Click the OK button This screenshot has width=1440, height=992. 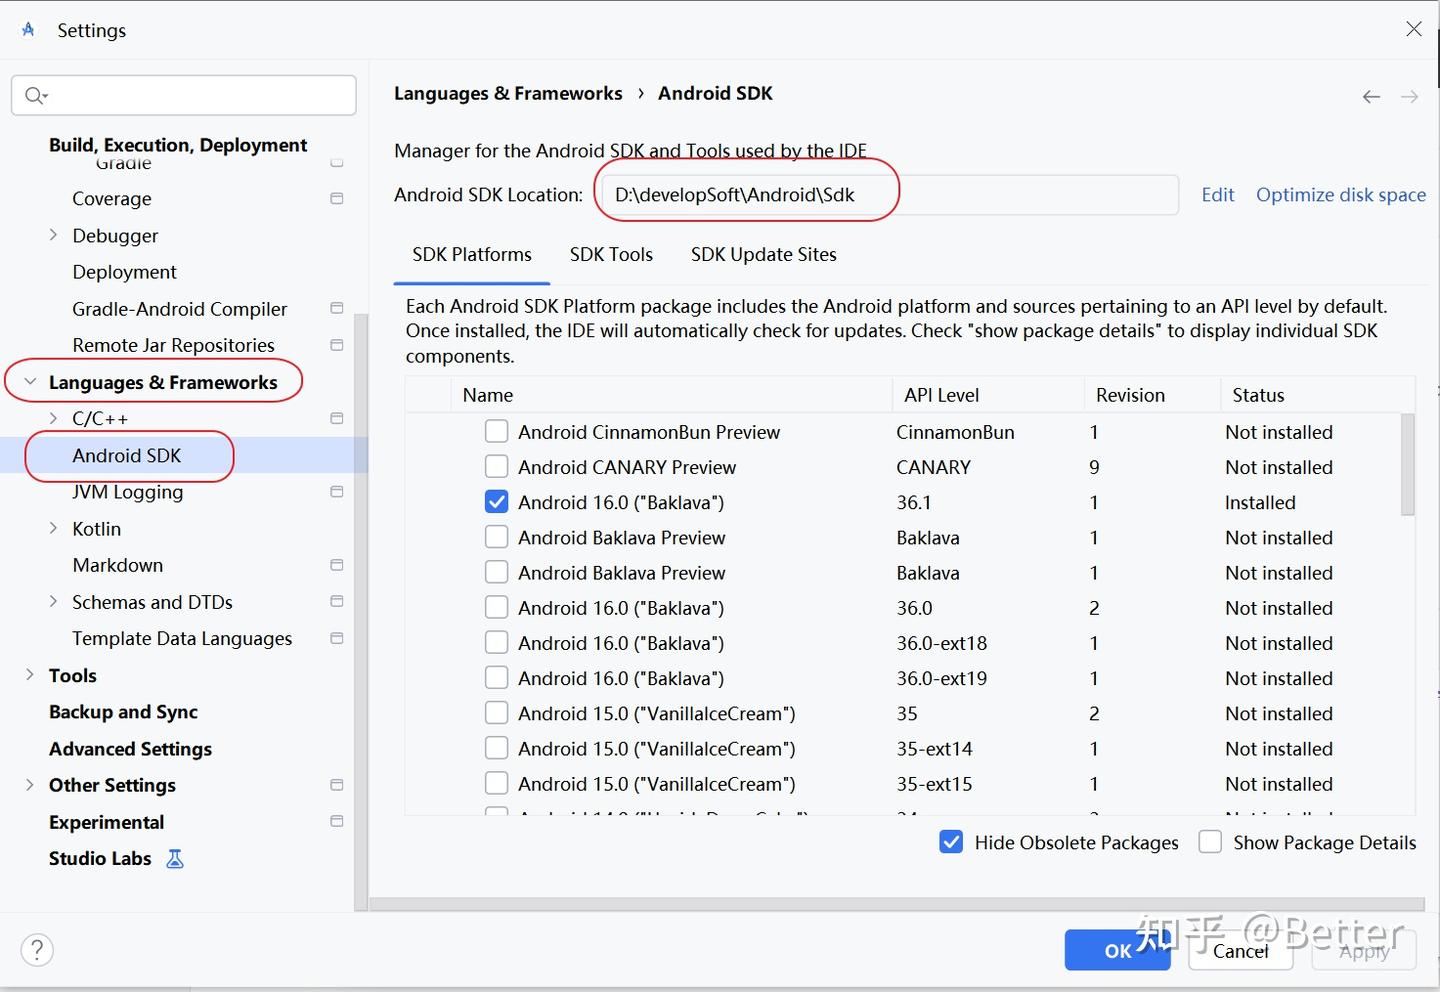[1118, 951]
